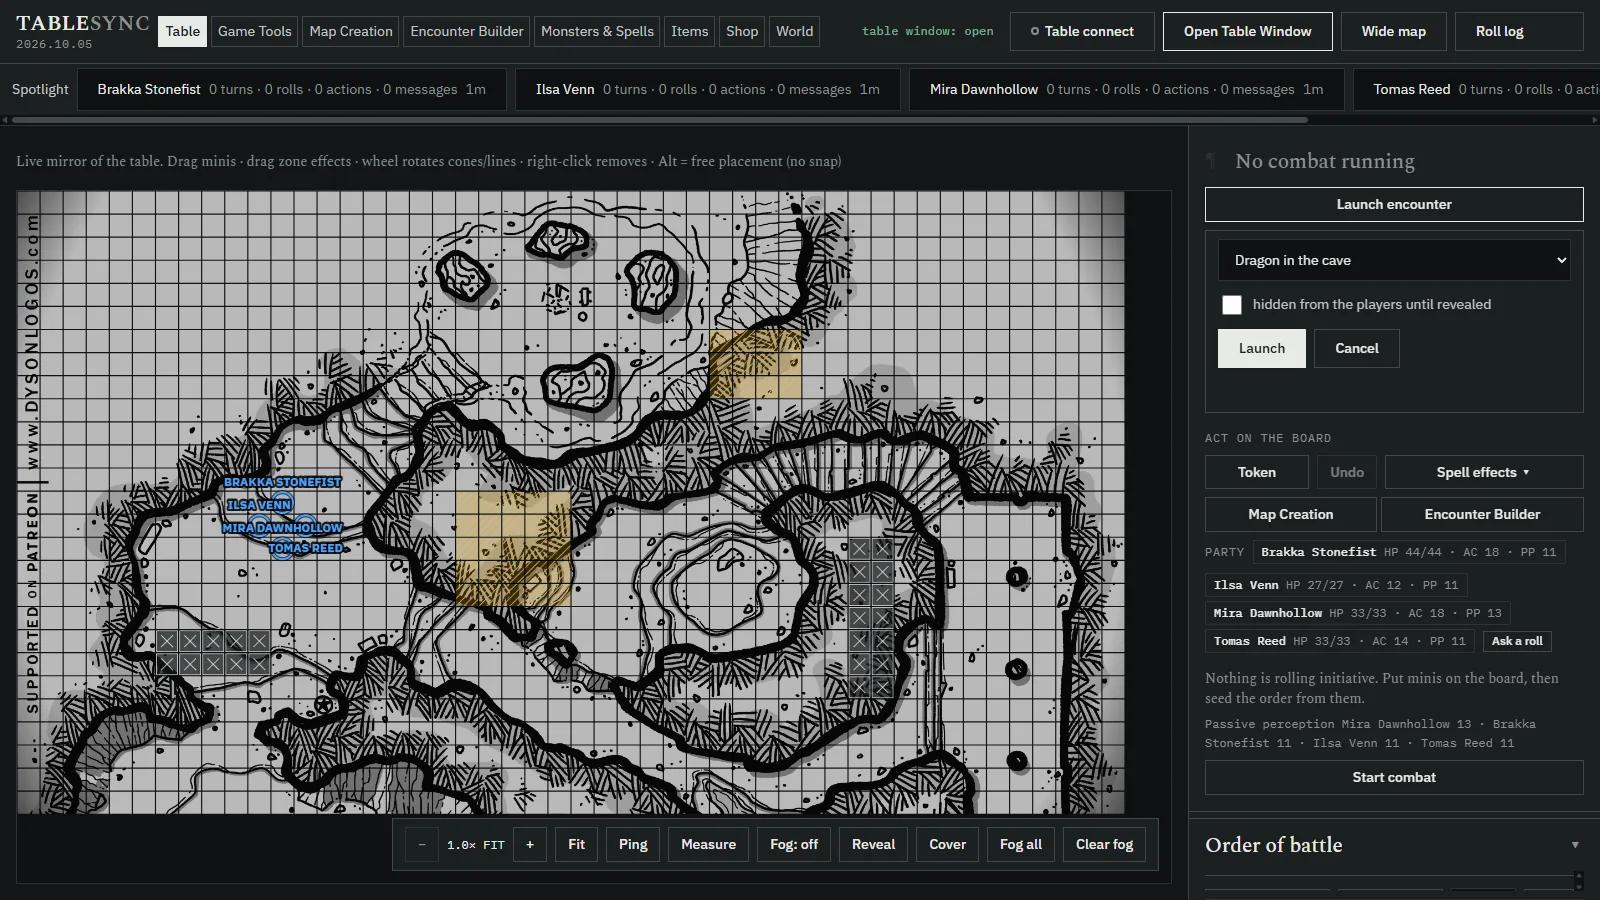
Task: Click Ask a roll for Tomas Reed
Action: [1517, 641]
